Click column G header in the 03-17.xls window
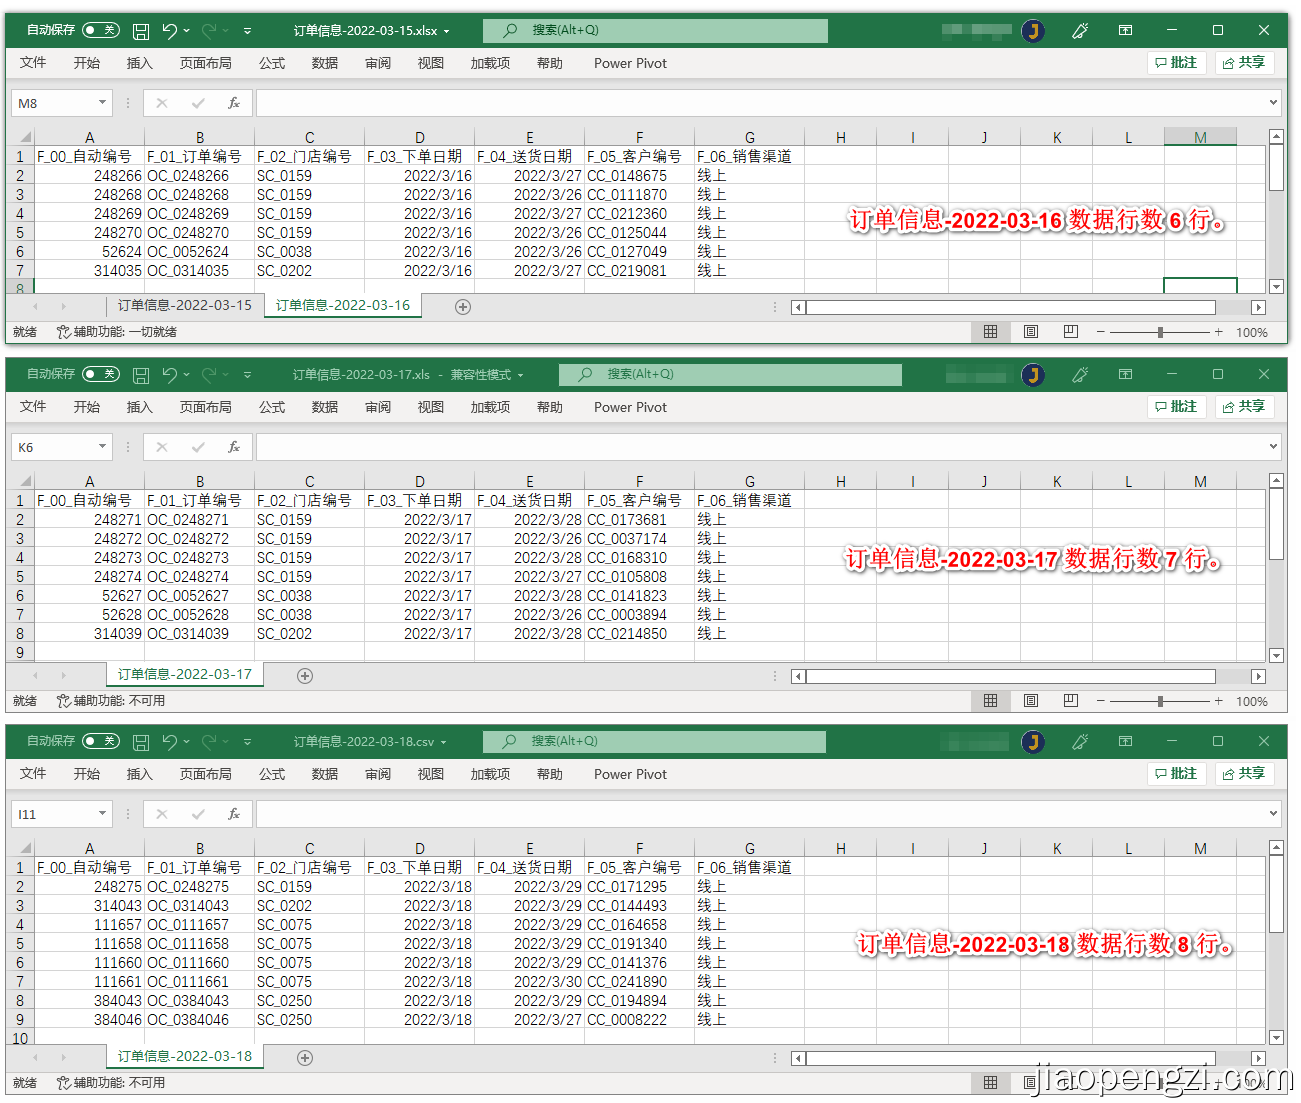 pos(749,482)
